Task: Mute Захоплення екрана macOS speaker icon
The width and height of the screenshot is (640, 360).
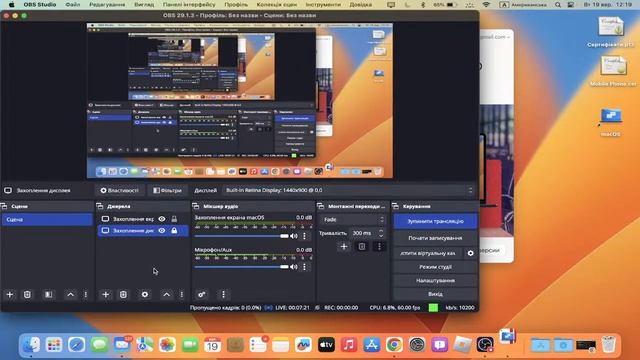Action: [294, 236]
